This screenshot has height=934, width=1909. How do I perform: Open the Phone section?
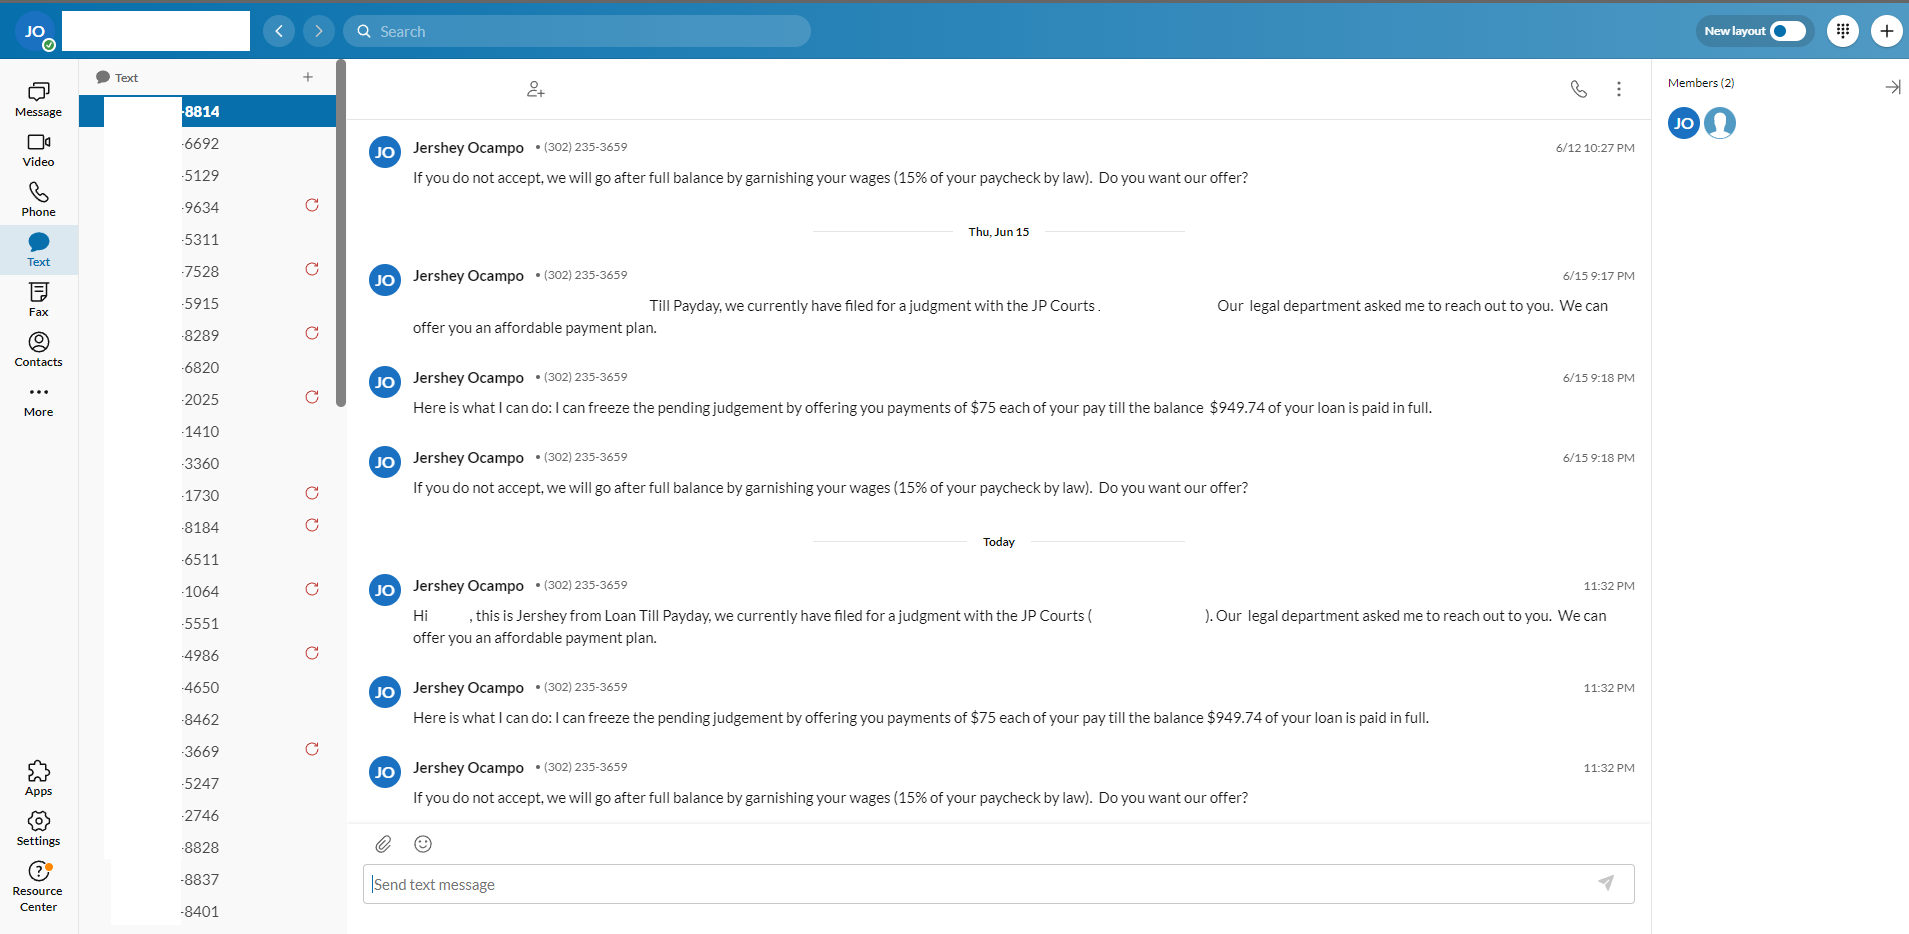pos(38,200)
